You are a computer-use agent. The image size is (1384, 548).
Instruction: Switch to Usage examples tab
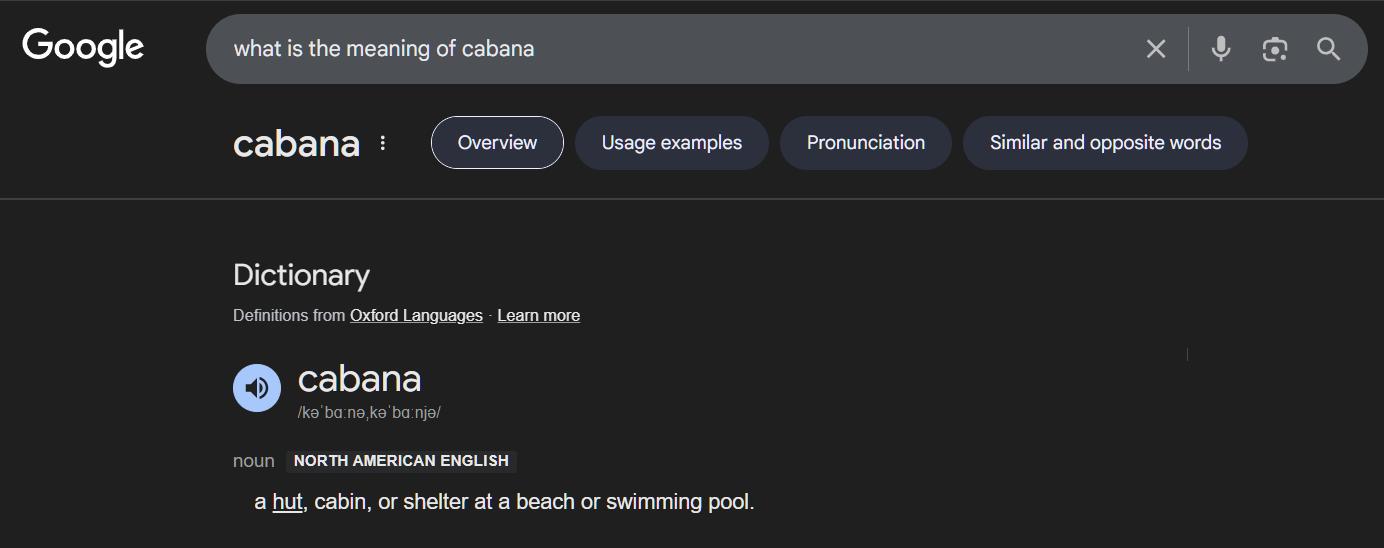pos(671,143)
